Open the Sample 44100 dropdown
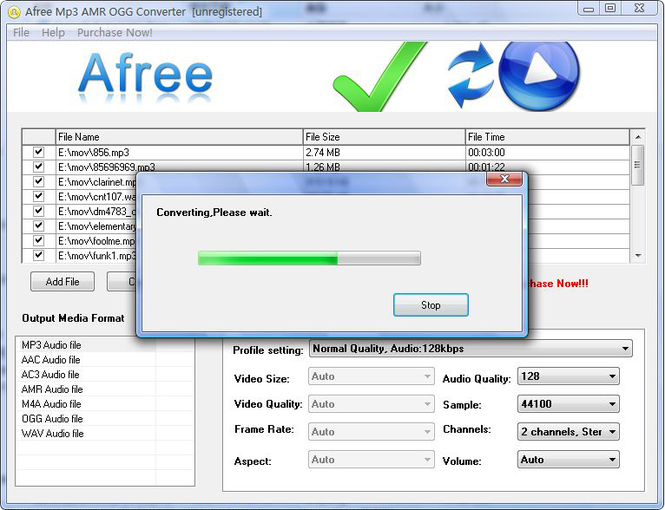 pyautogui.click(x=568, y=404)
